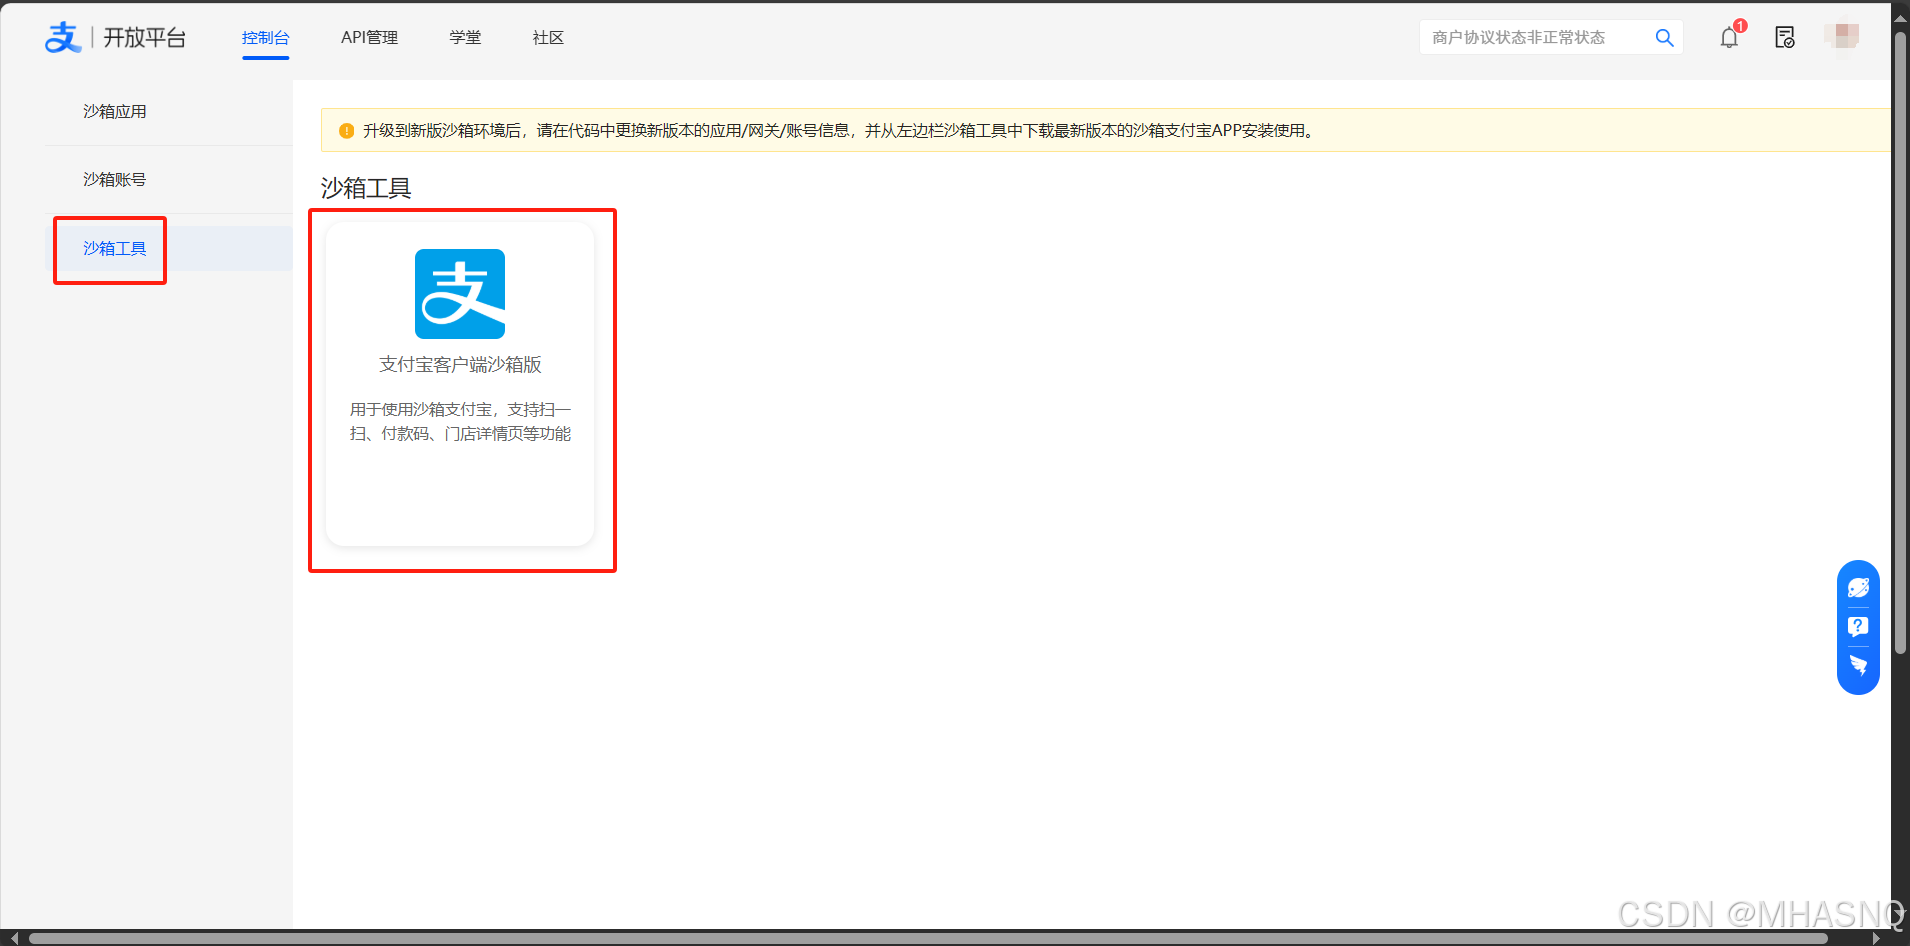Click the 沙箱工具 page heading

[366, 188]
